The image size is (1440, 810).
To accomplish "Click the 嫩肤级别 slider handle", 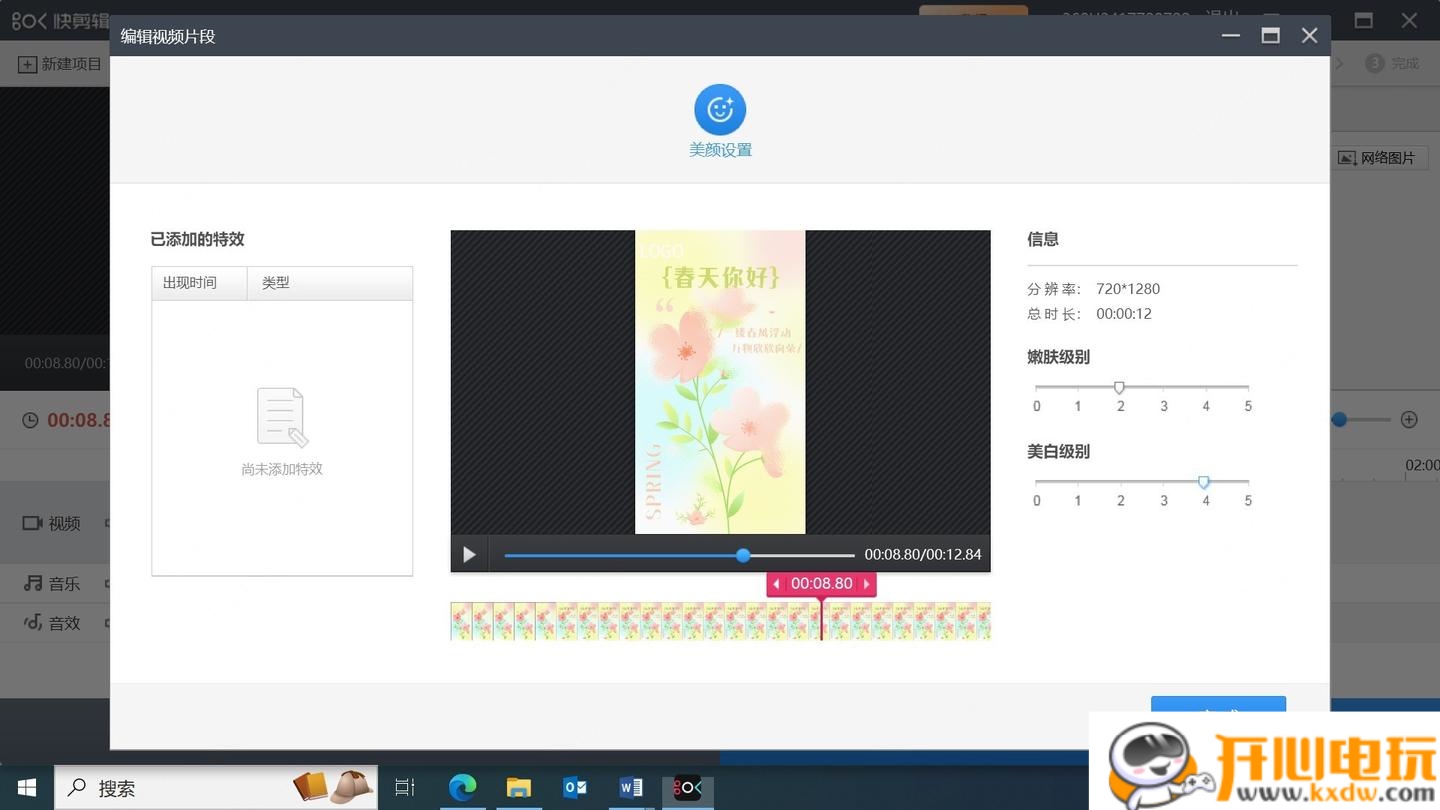I will 1119,388.
